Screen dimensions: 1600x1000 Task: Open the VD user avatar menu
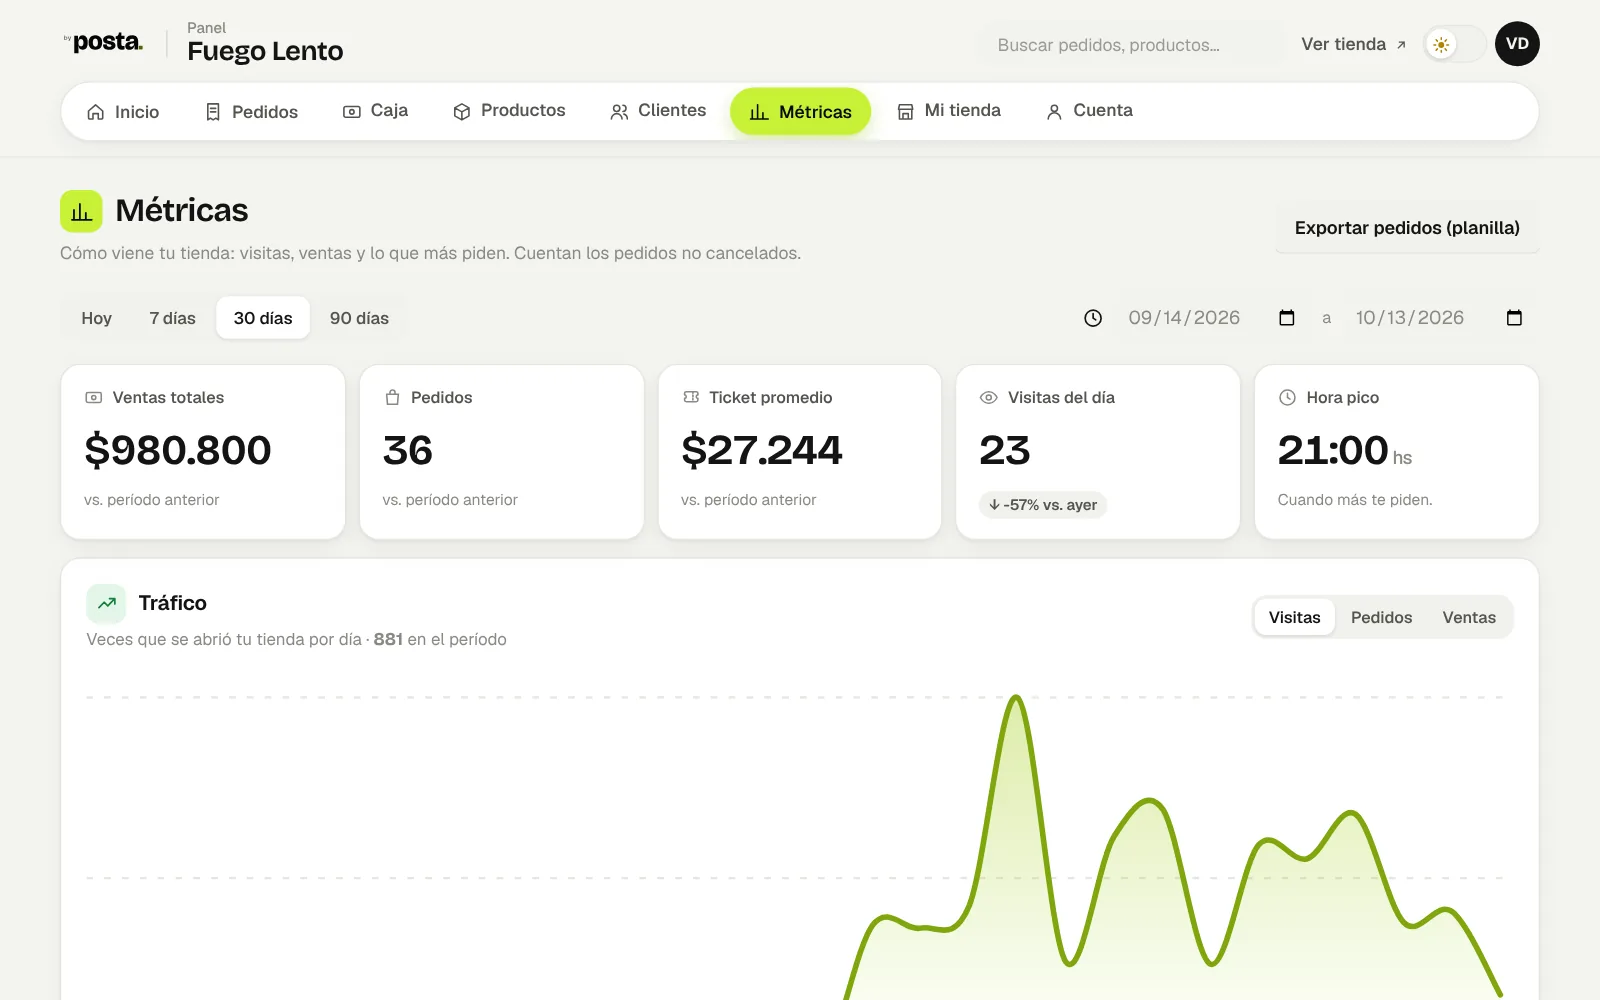1517,44
